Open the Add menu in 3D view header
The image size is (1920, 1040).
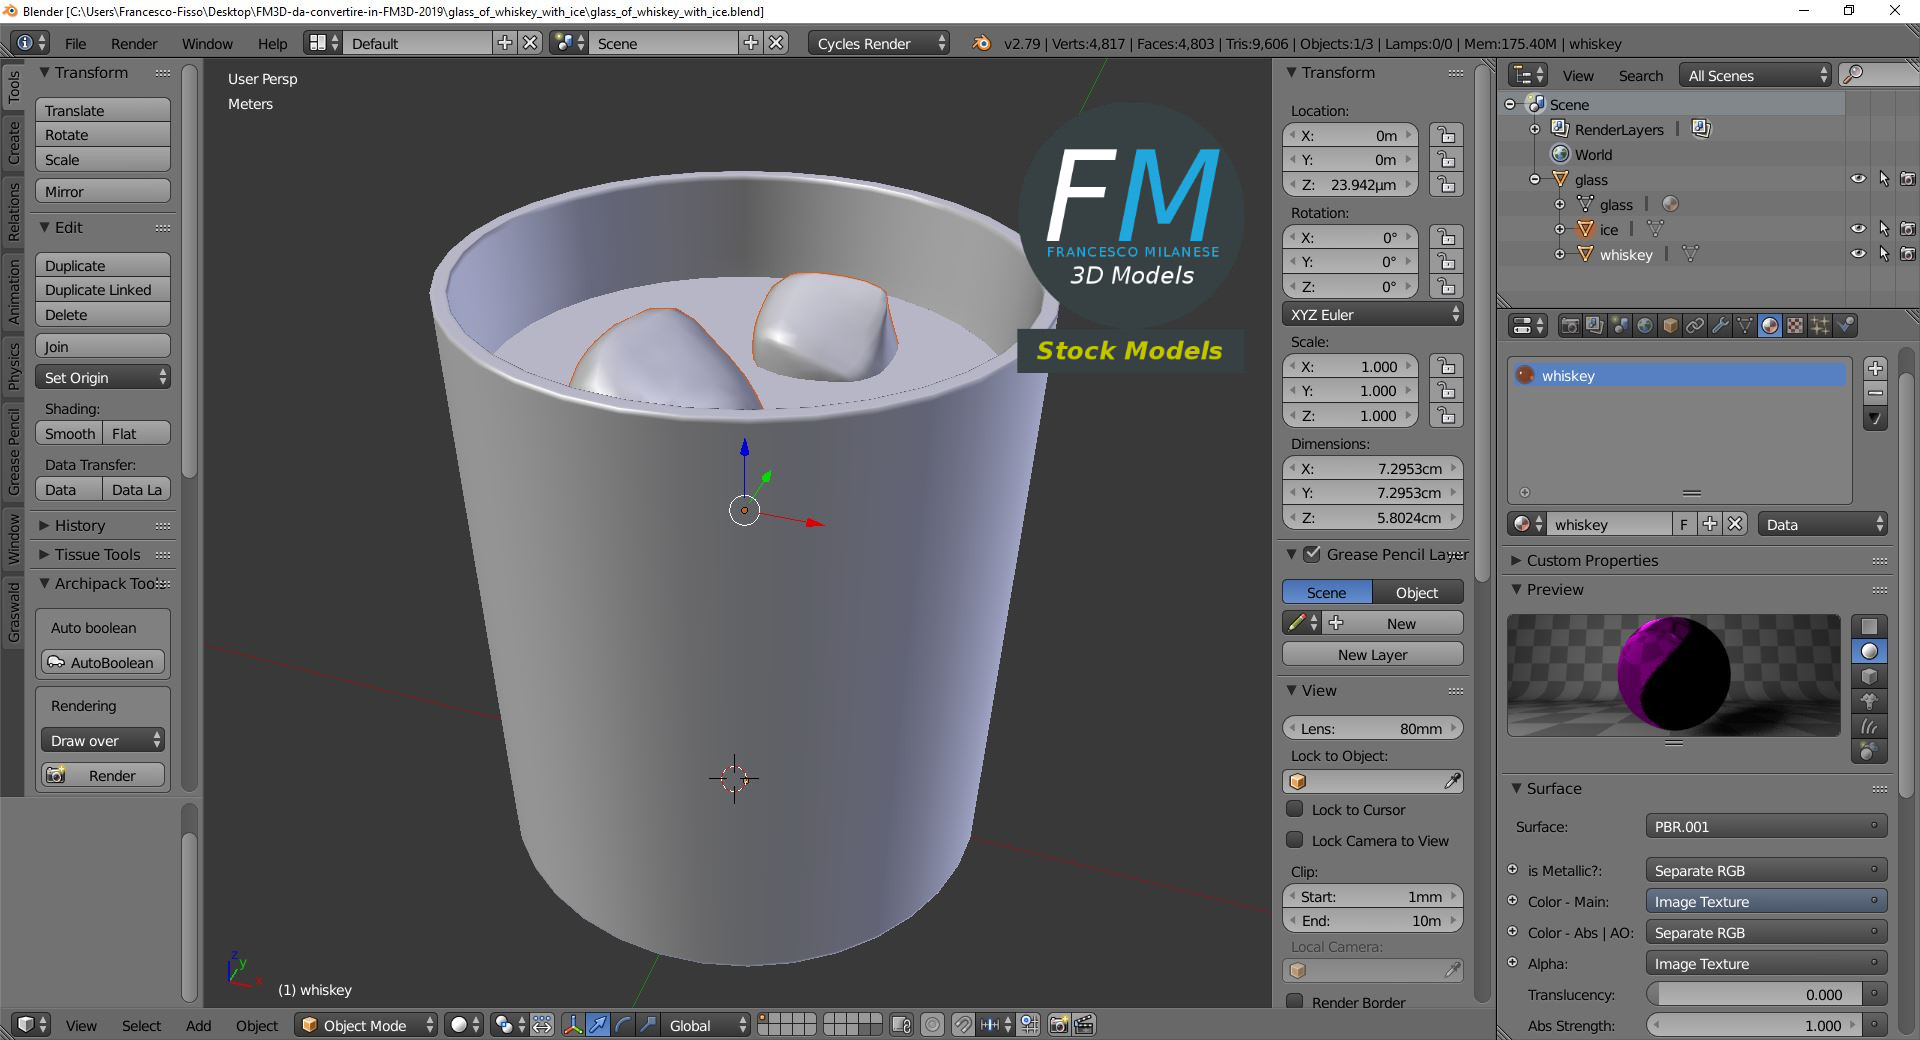click(198, 1025)
